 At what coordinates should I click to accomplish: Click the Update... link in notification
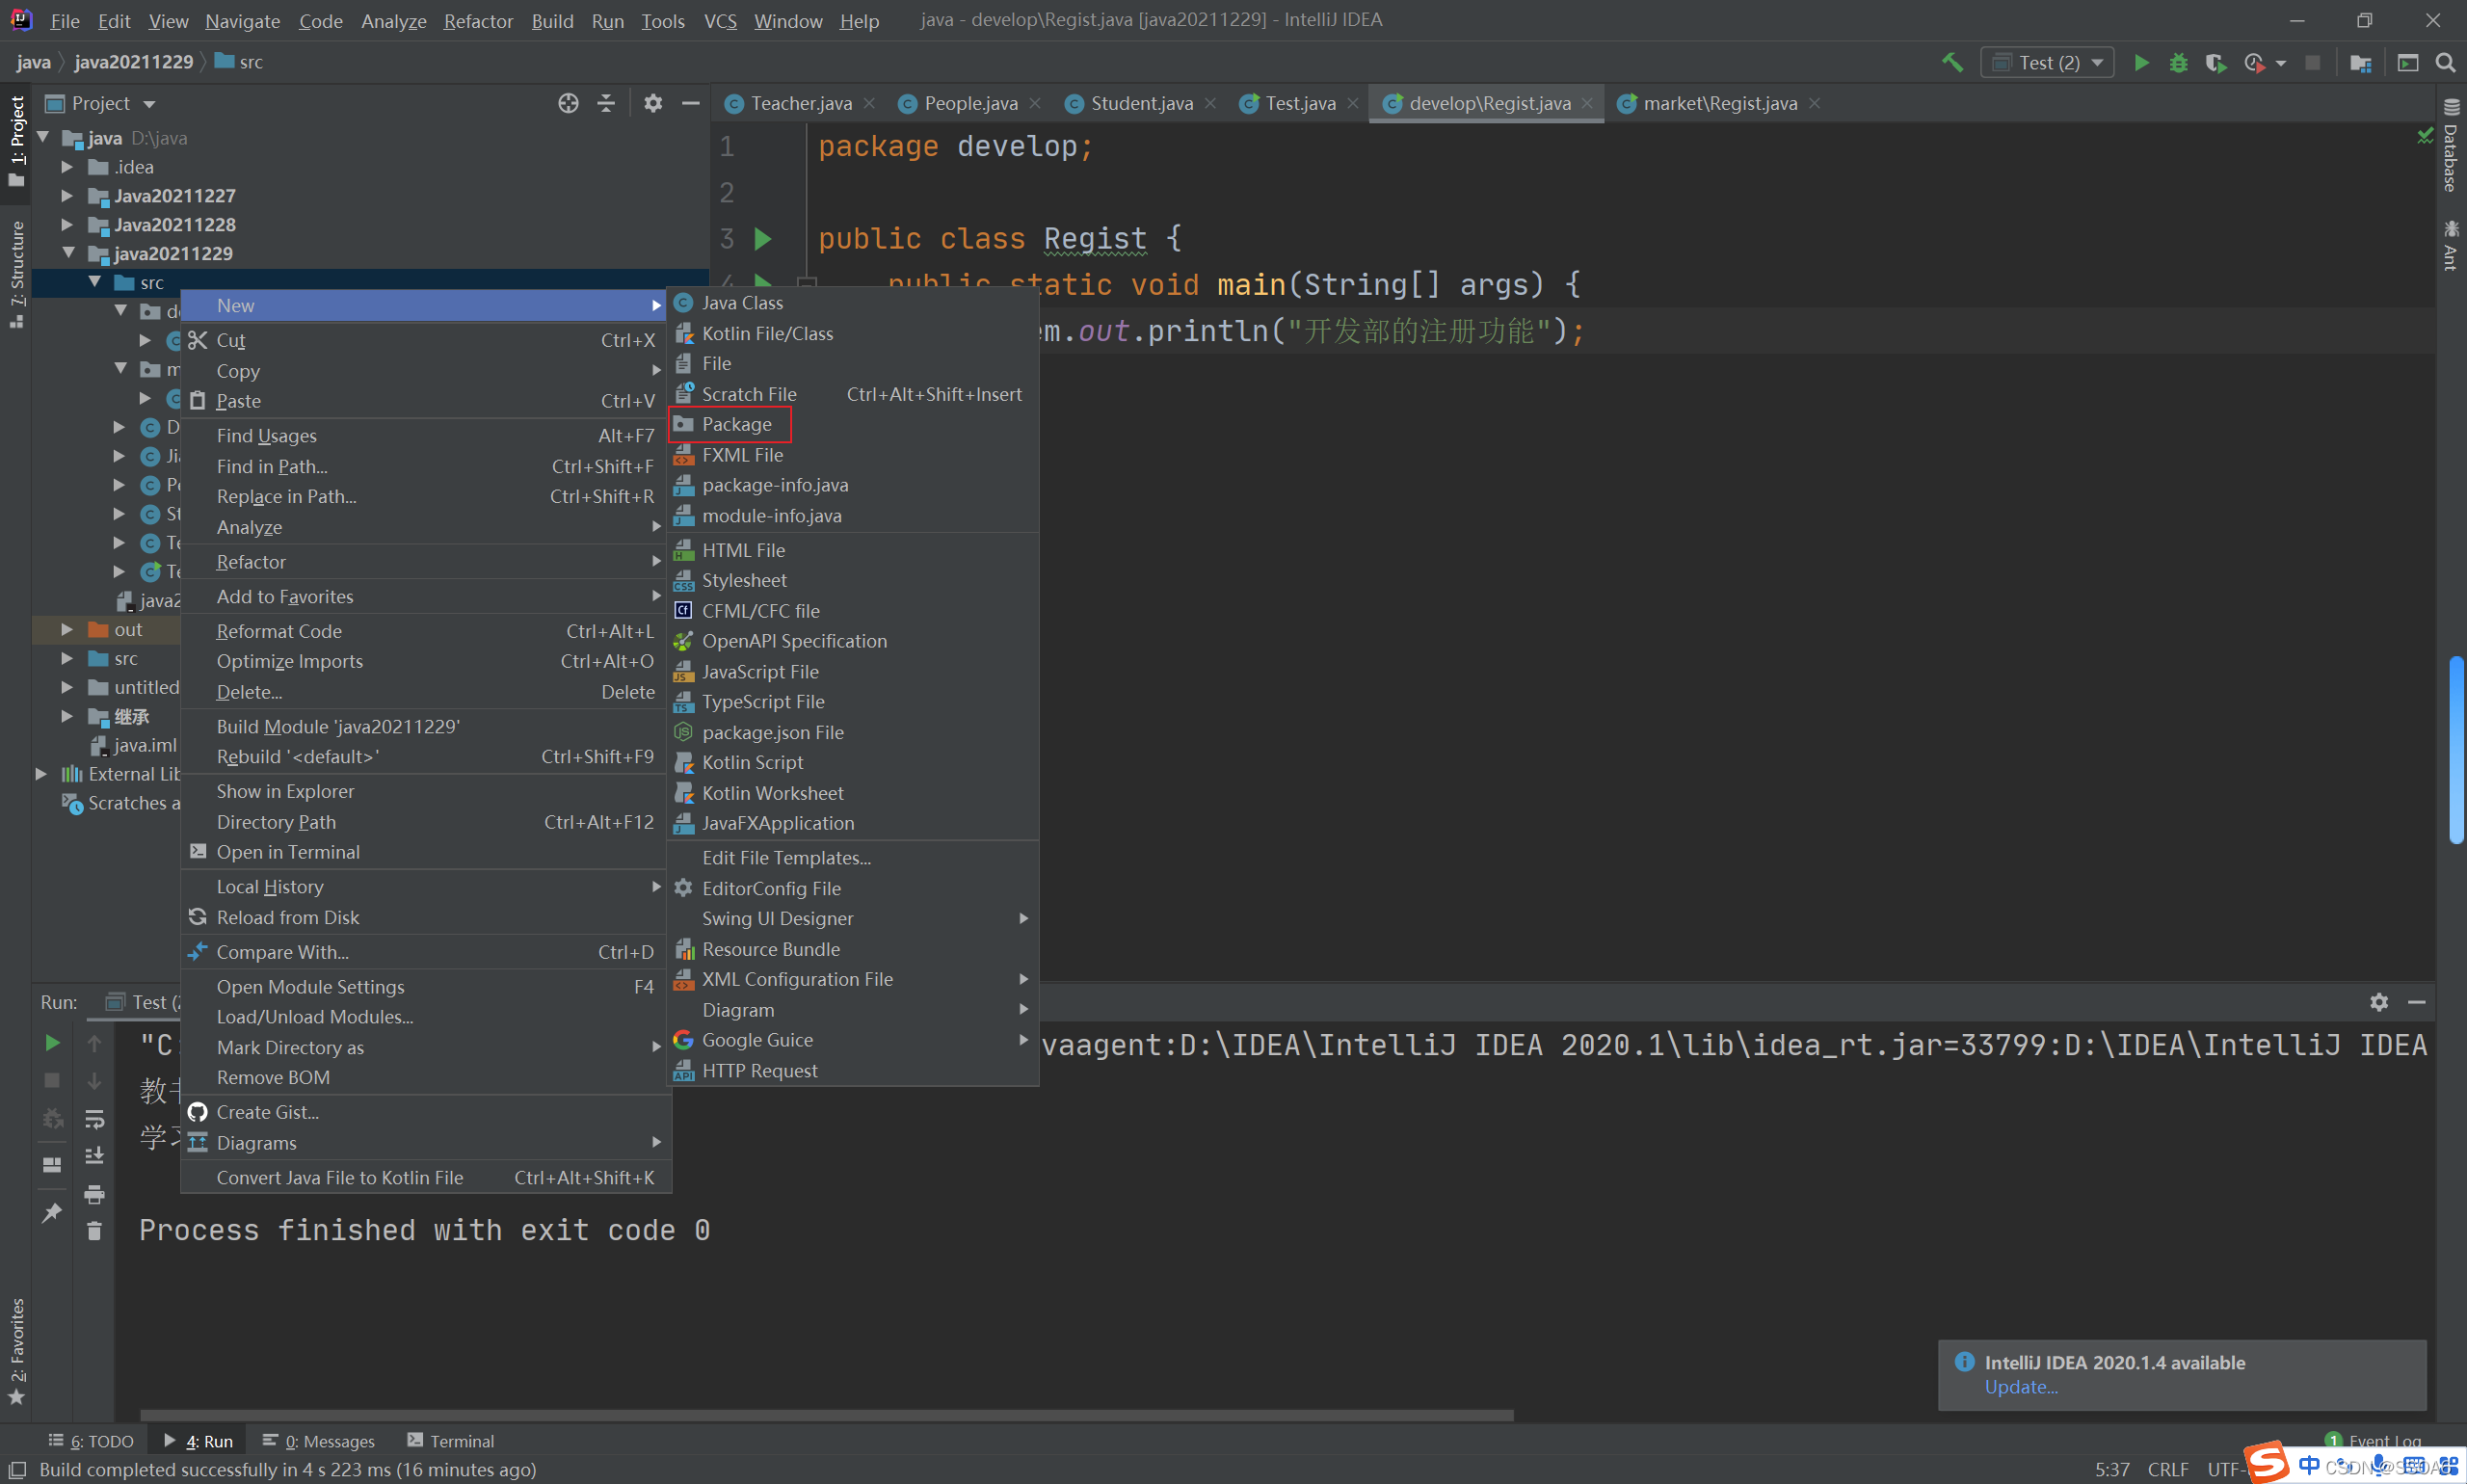2021,1387
